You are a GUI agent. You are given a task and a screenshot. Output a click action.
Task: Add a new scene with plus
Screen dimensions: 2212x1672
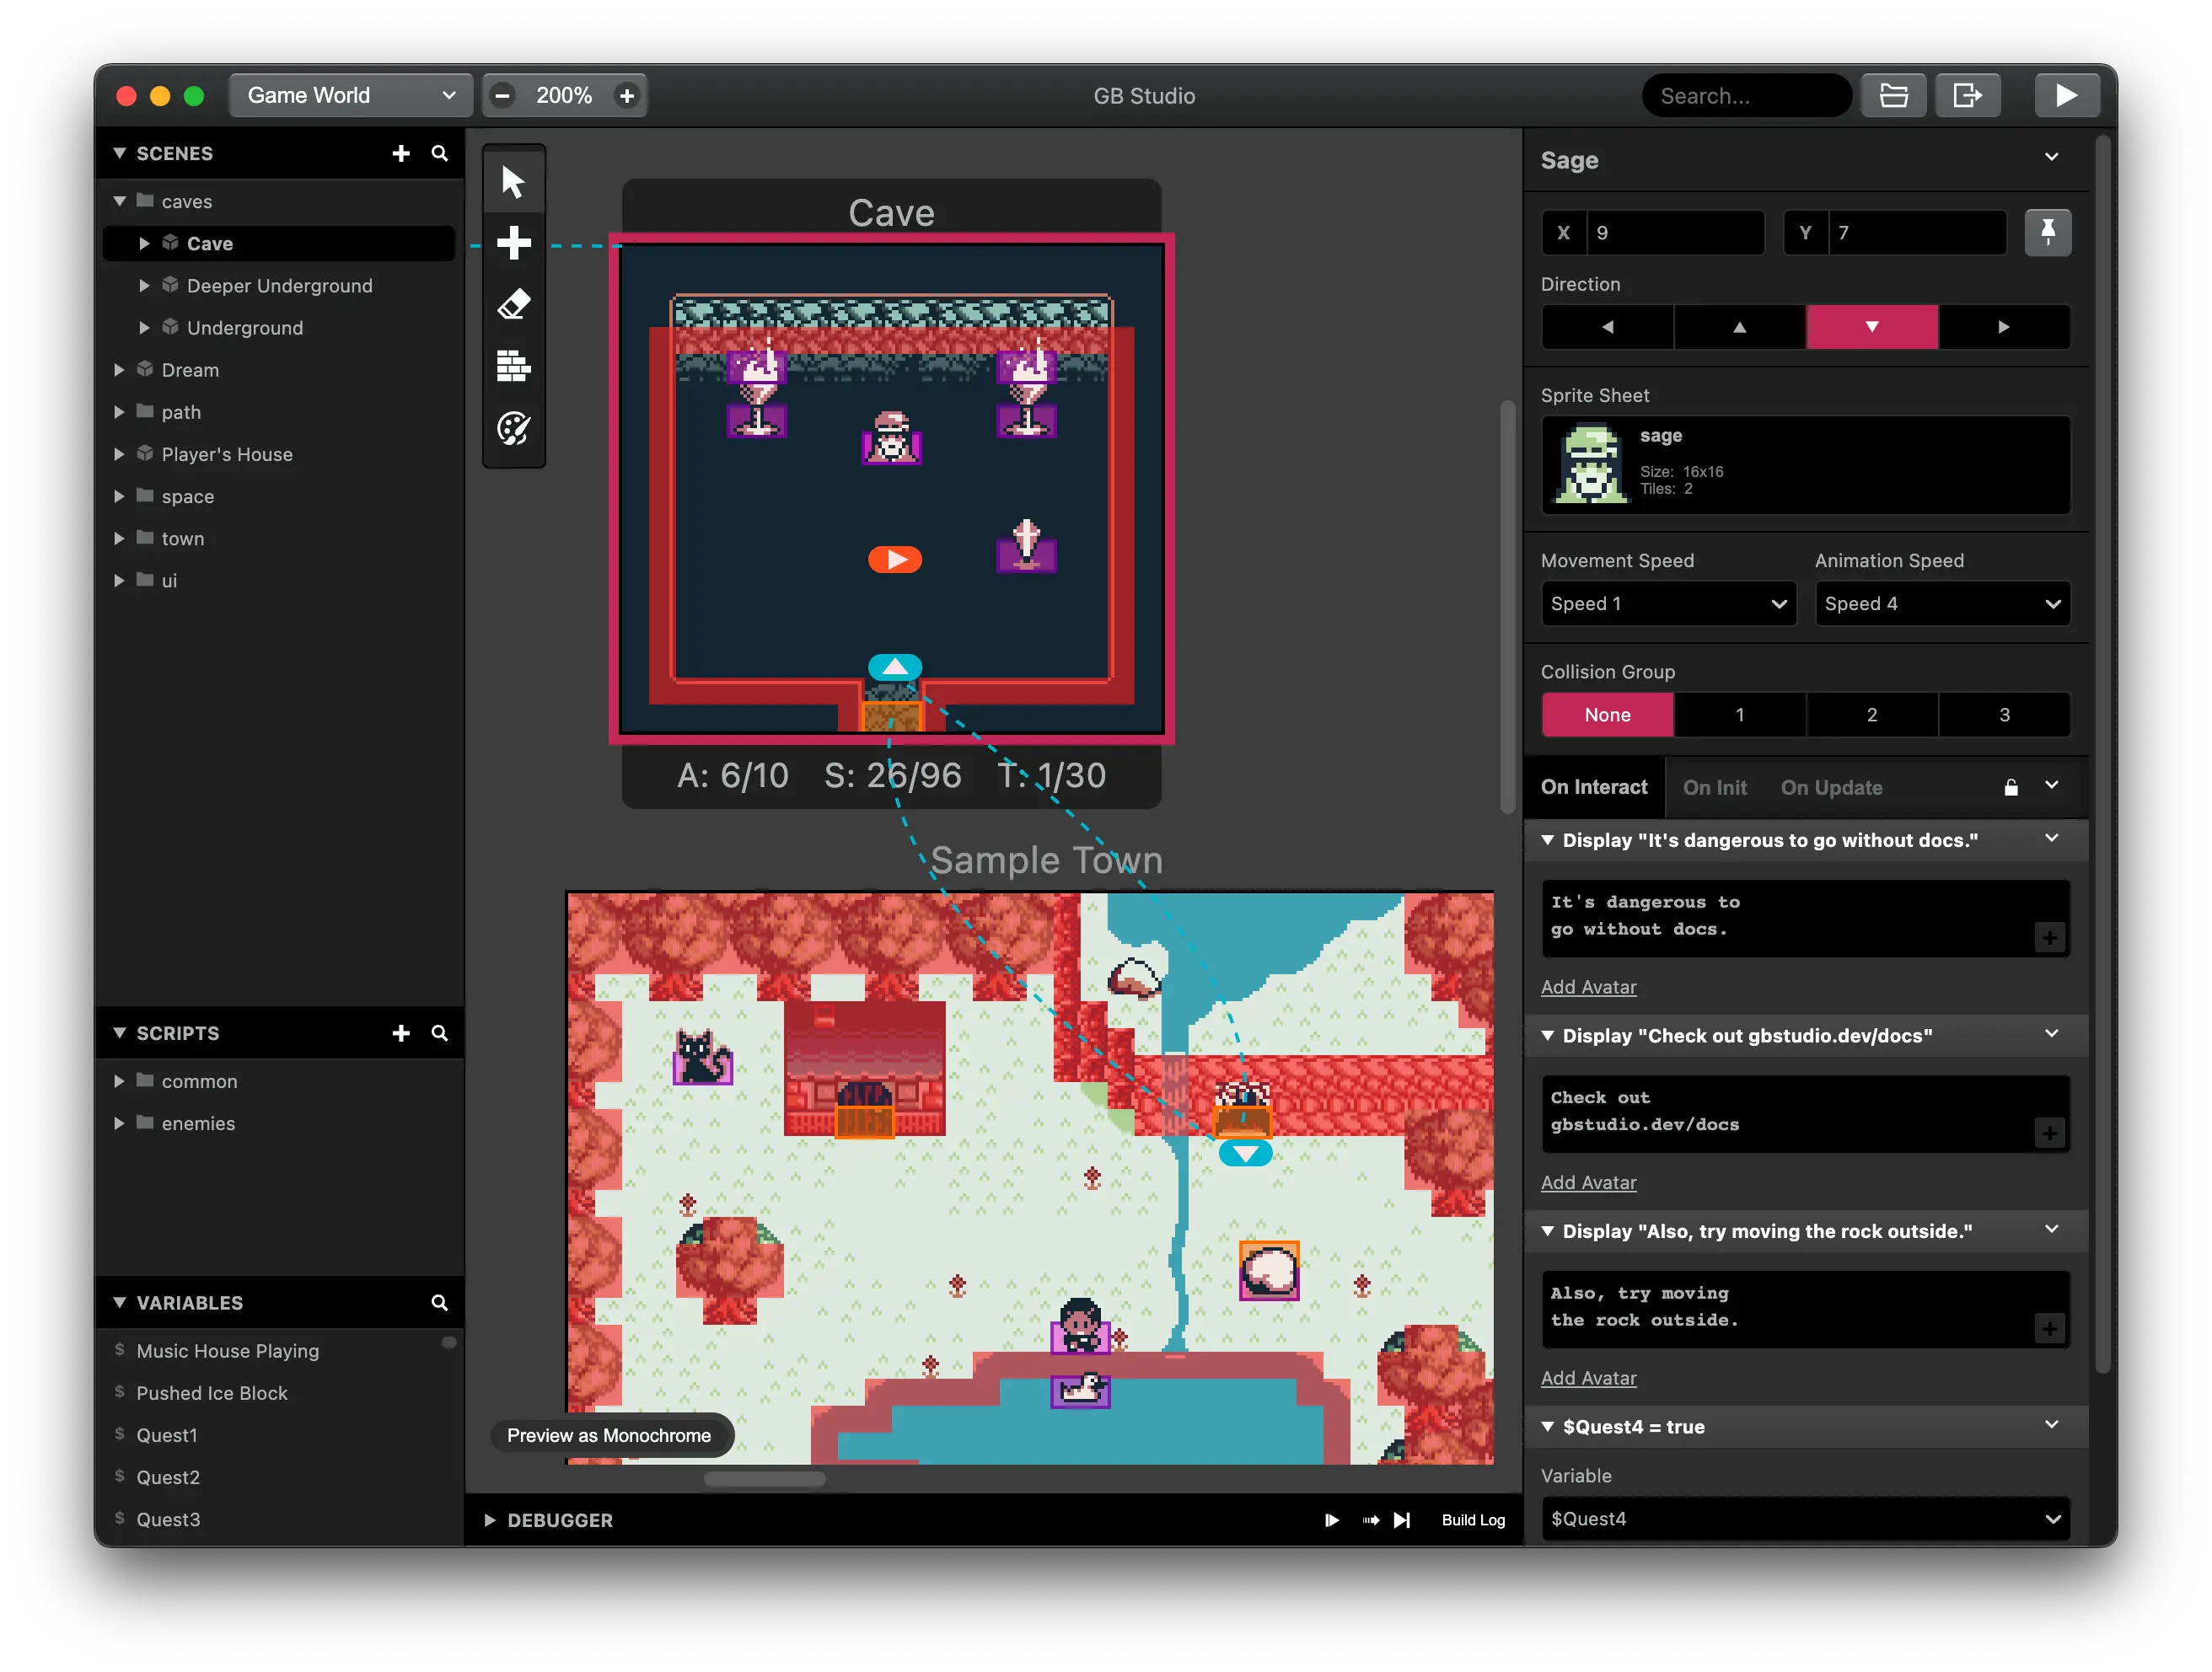point(401,153)
